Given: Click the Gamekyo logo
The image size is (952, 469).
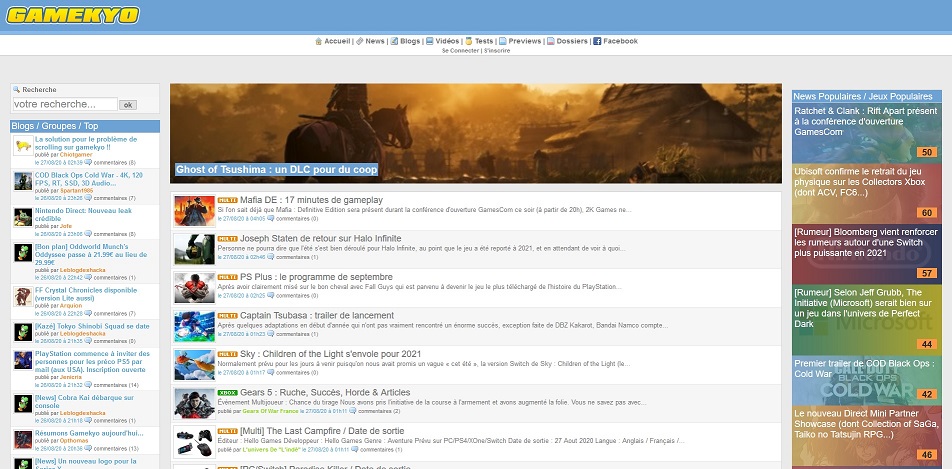Looking at the screenshot, I should (x=73, y=15).
